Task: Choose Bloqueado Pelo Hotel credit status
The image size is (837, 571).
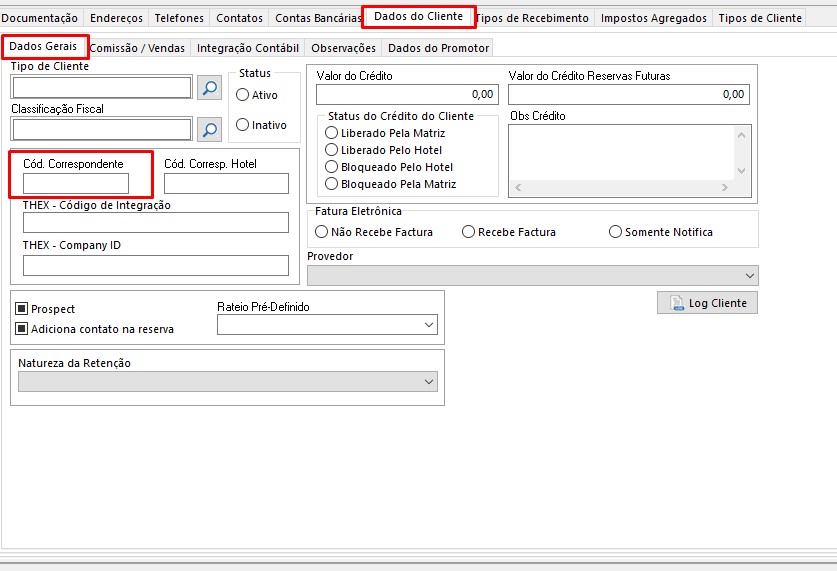Action: (x=331, y=167)
